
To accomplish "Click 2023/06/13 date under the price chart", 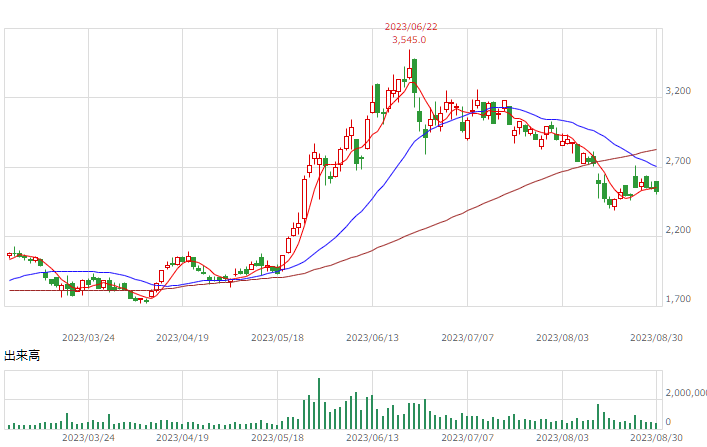I will tap(372, 337).
